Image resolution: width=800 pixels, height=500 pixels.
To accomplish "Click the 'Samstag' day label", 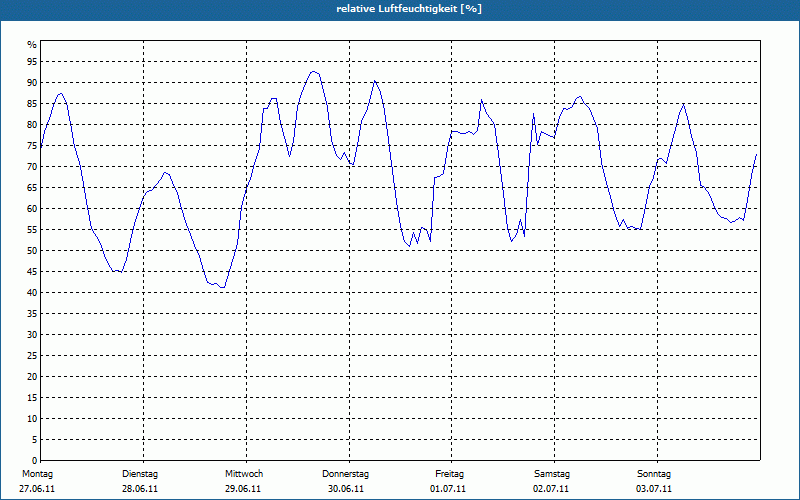I will pyautogui.click(x=552, y=474).
